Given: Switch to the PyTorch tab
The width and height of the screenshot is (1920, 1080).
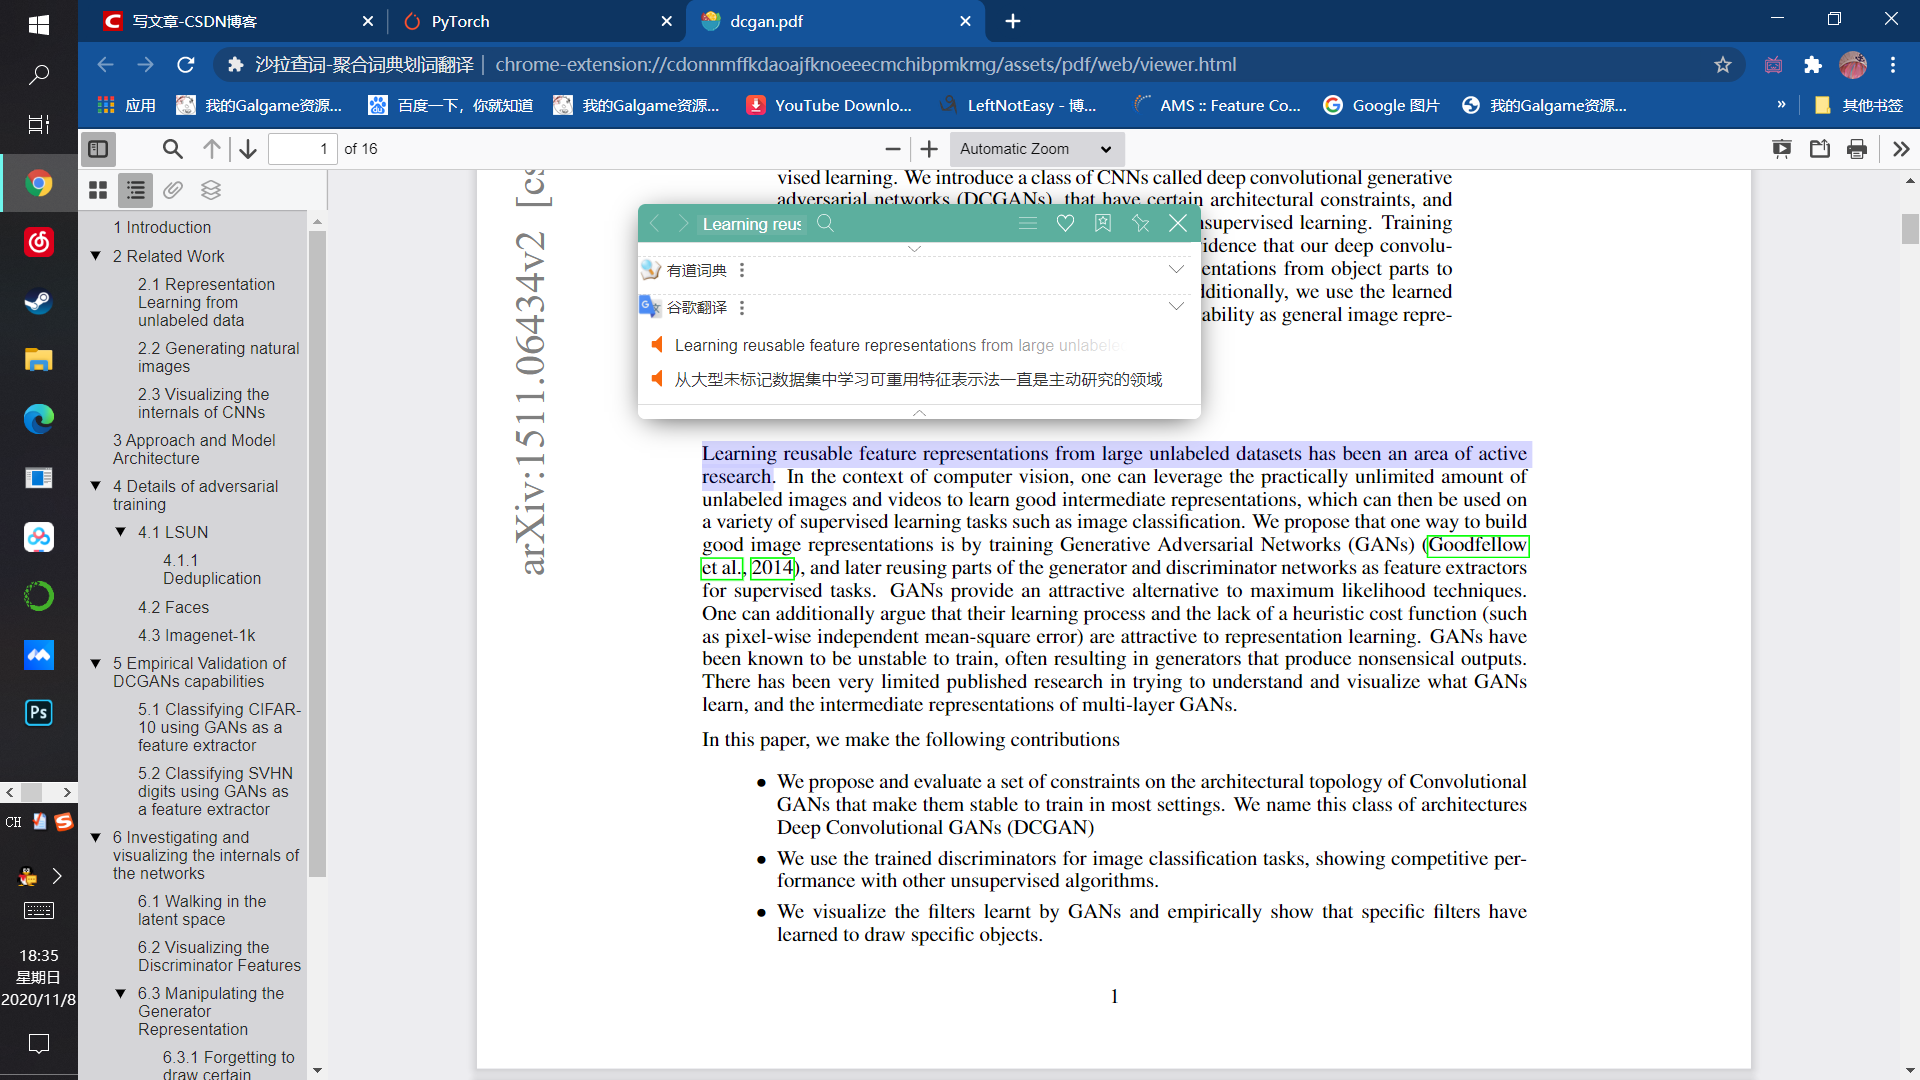Looking at the screenshot, I should (537, 21).
